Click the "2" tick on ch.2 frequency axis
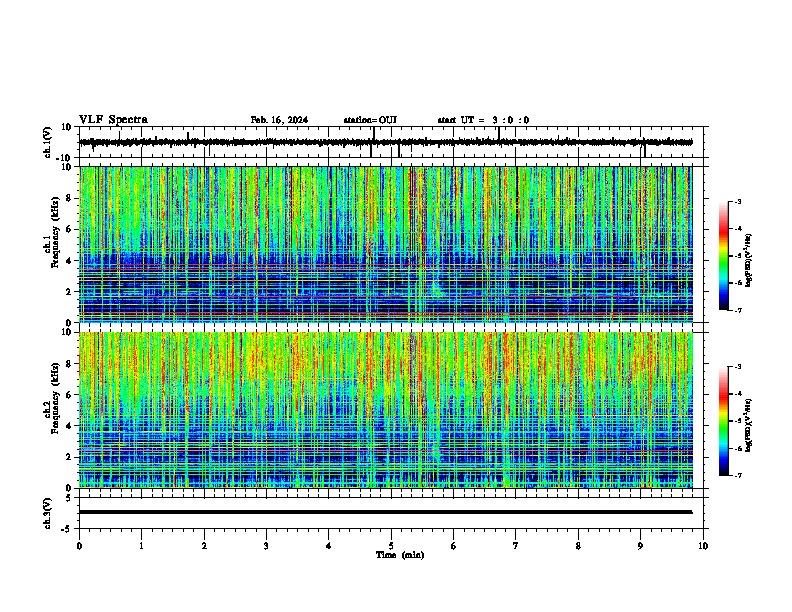Screen dimensions: 792x612 [x=69, y=457]
